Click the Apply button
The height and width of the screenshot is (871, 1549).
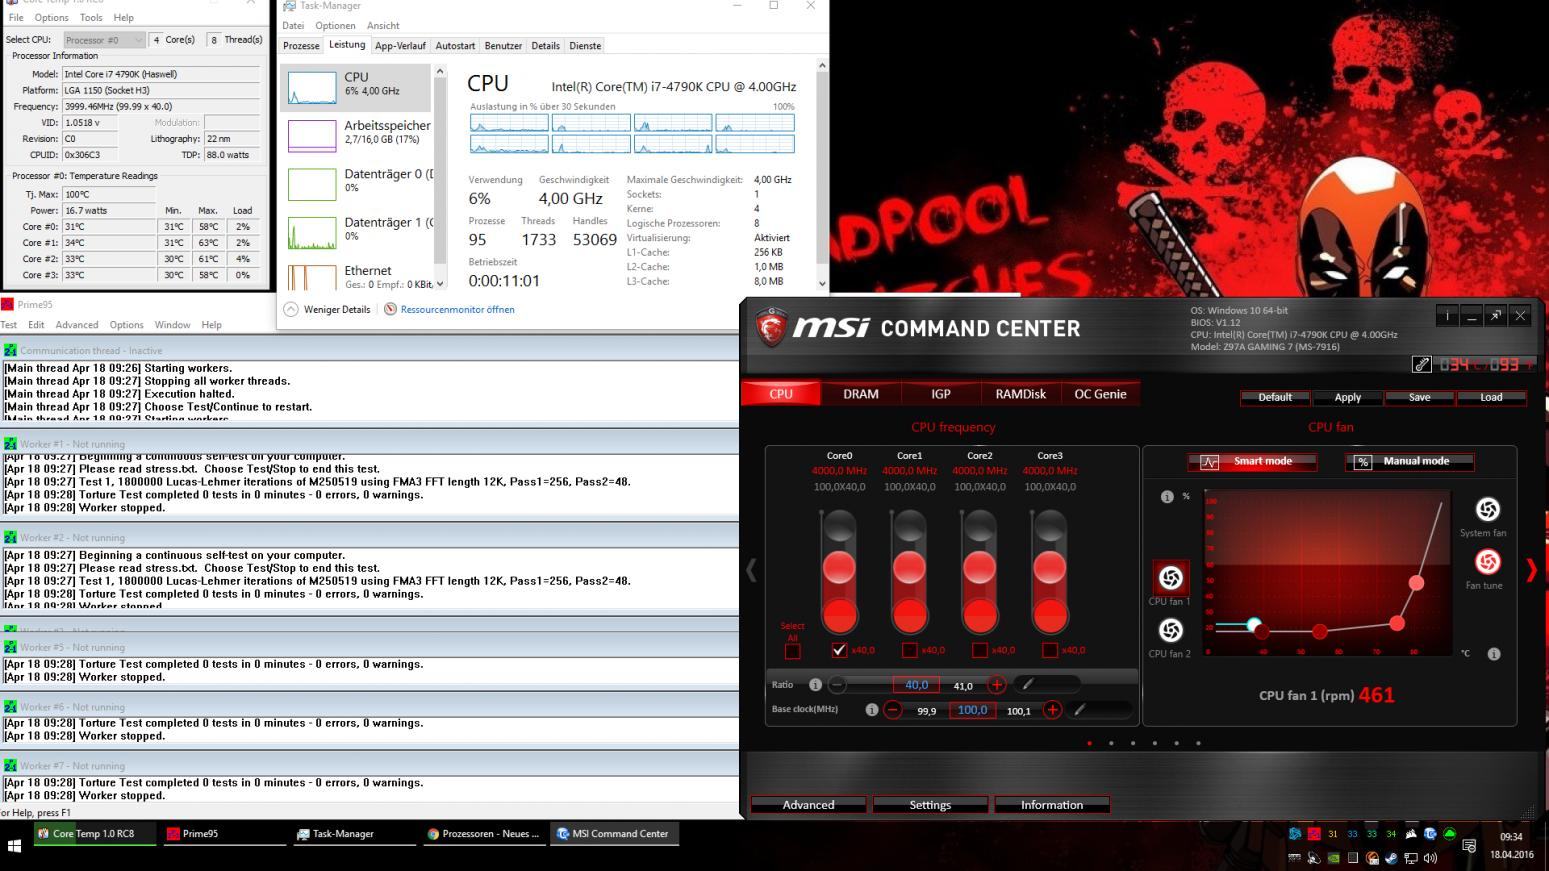click(1348, 397)
